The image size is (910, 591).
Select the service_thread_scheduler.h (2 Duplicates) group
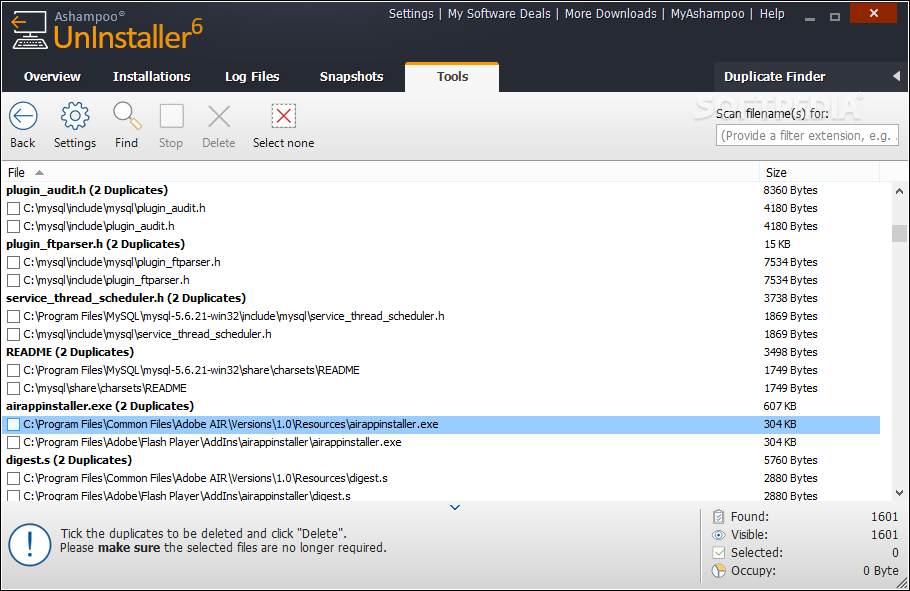pos(126,298)
